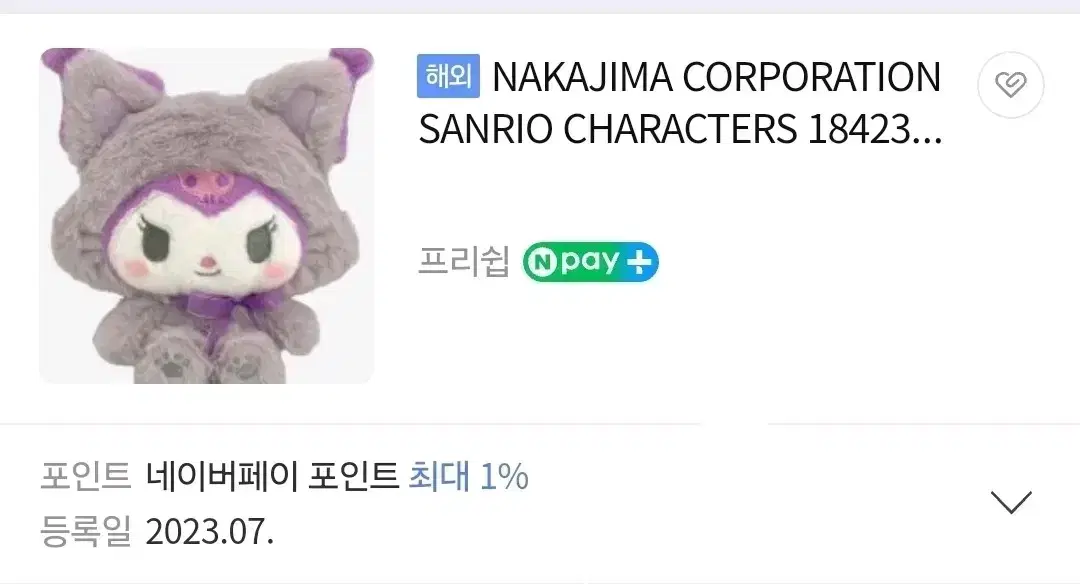Image resolution: width=1080 pixels, height=584 pixels.
Task: Click the white plus sign on Npay badge
Action: [639, 262]
